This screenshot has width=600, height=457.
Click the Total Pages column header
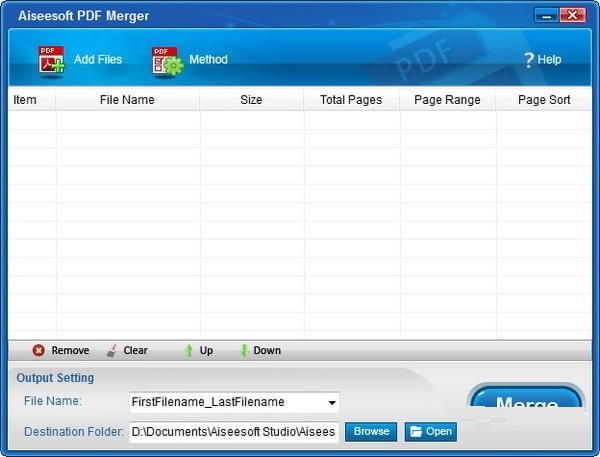click(x=351, y=100)
